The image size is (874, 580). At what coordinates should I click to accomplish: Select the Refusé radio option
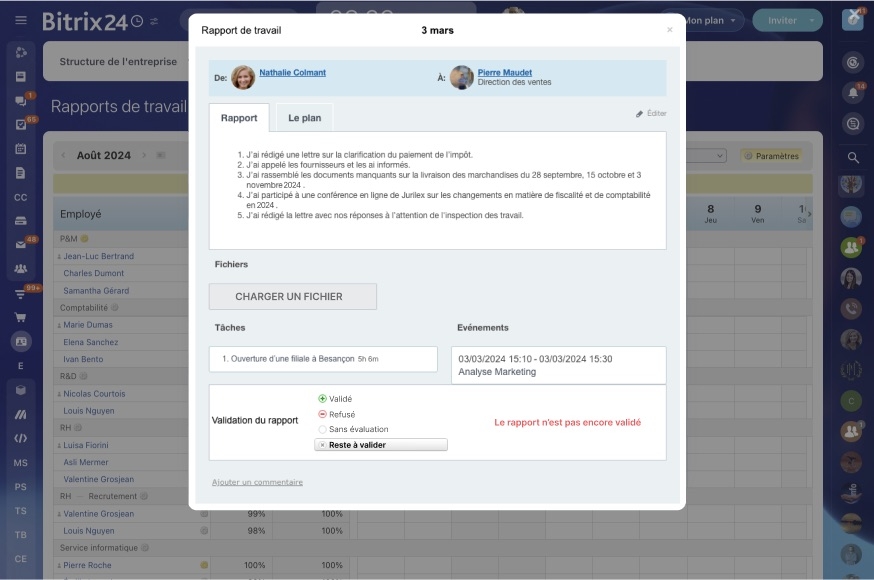pos(322,414)
